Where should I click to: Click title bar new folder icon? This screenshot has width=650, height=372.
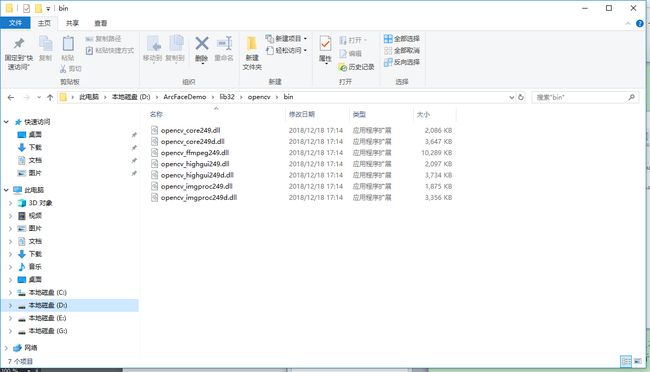[39, 8]
